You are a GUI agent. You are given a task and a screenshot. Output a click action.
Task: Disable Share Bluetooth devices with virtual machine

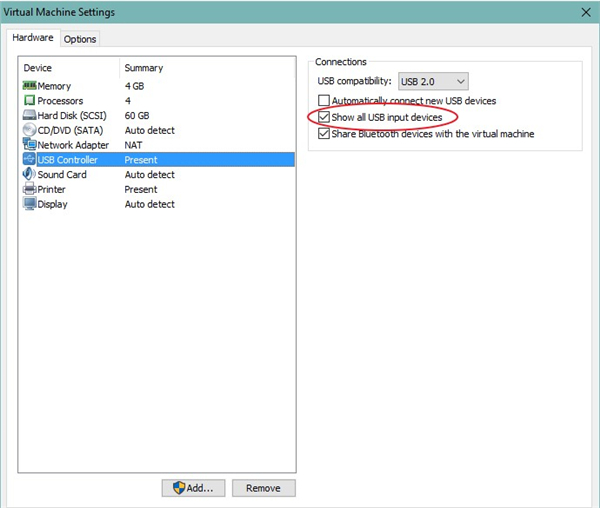pyautogui.click(x=324, y=134)
